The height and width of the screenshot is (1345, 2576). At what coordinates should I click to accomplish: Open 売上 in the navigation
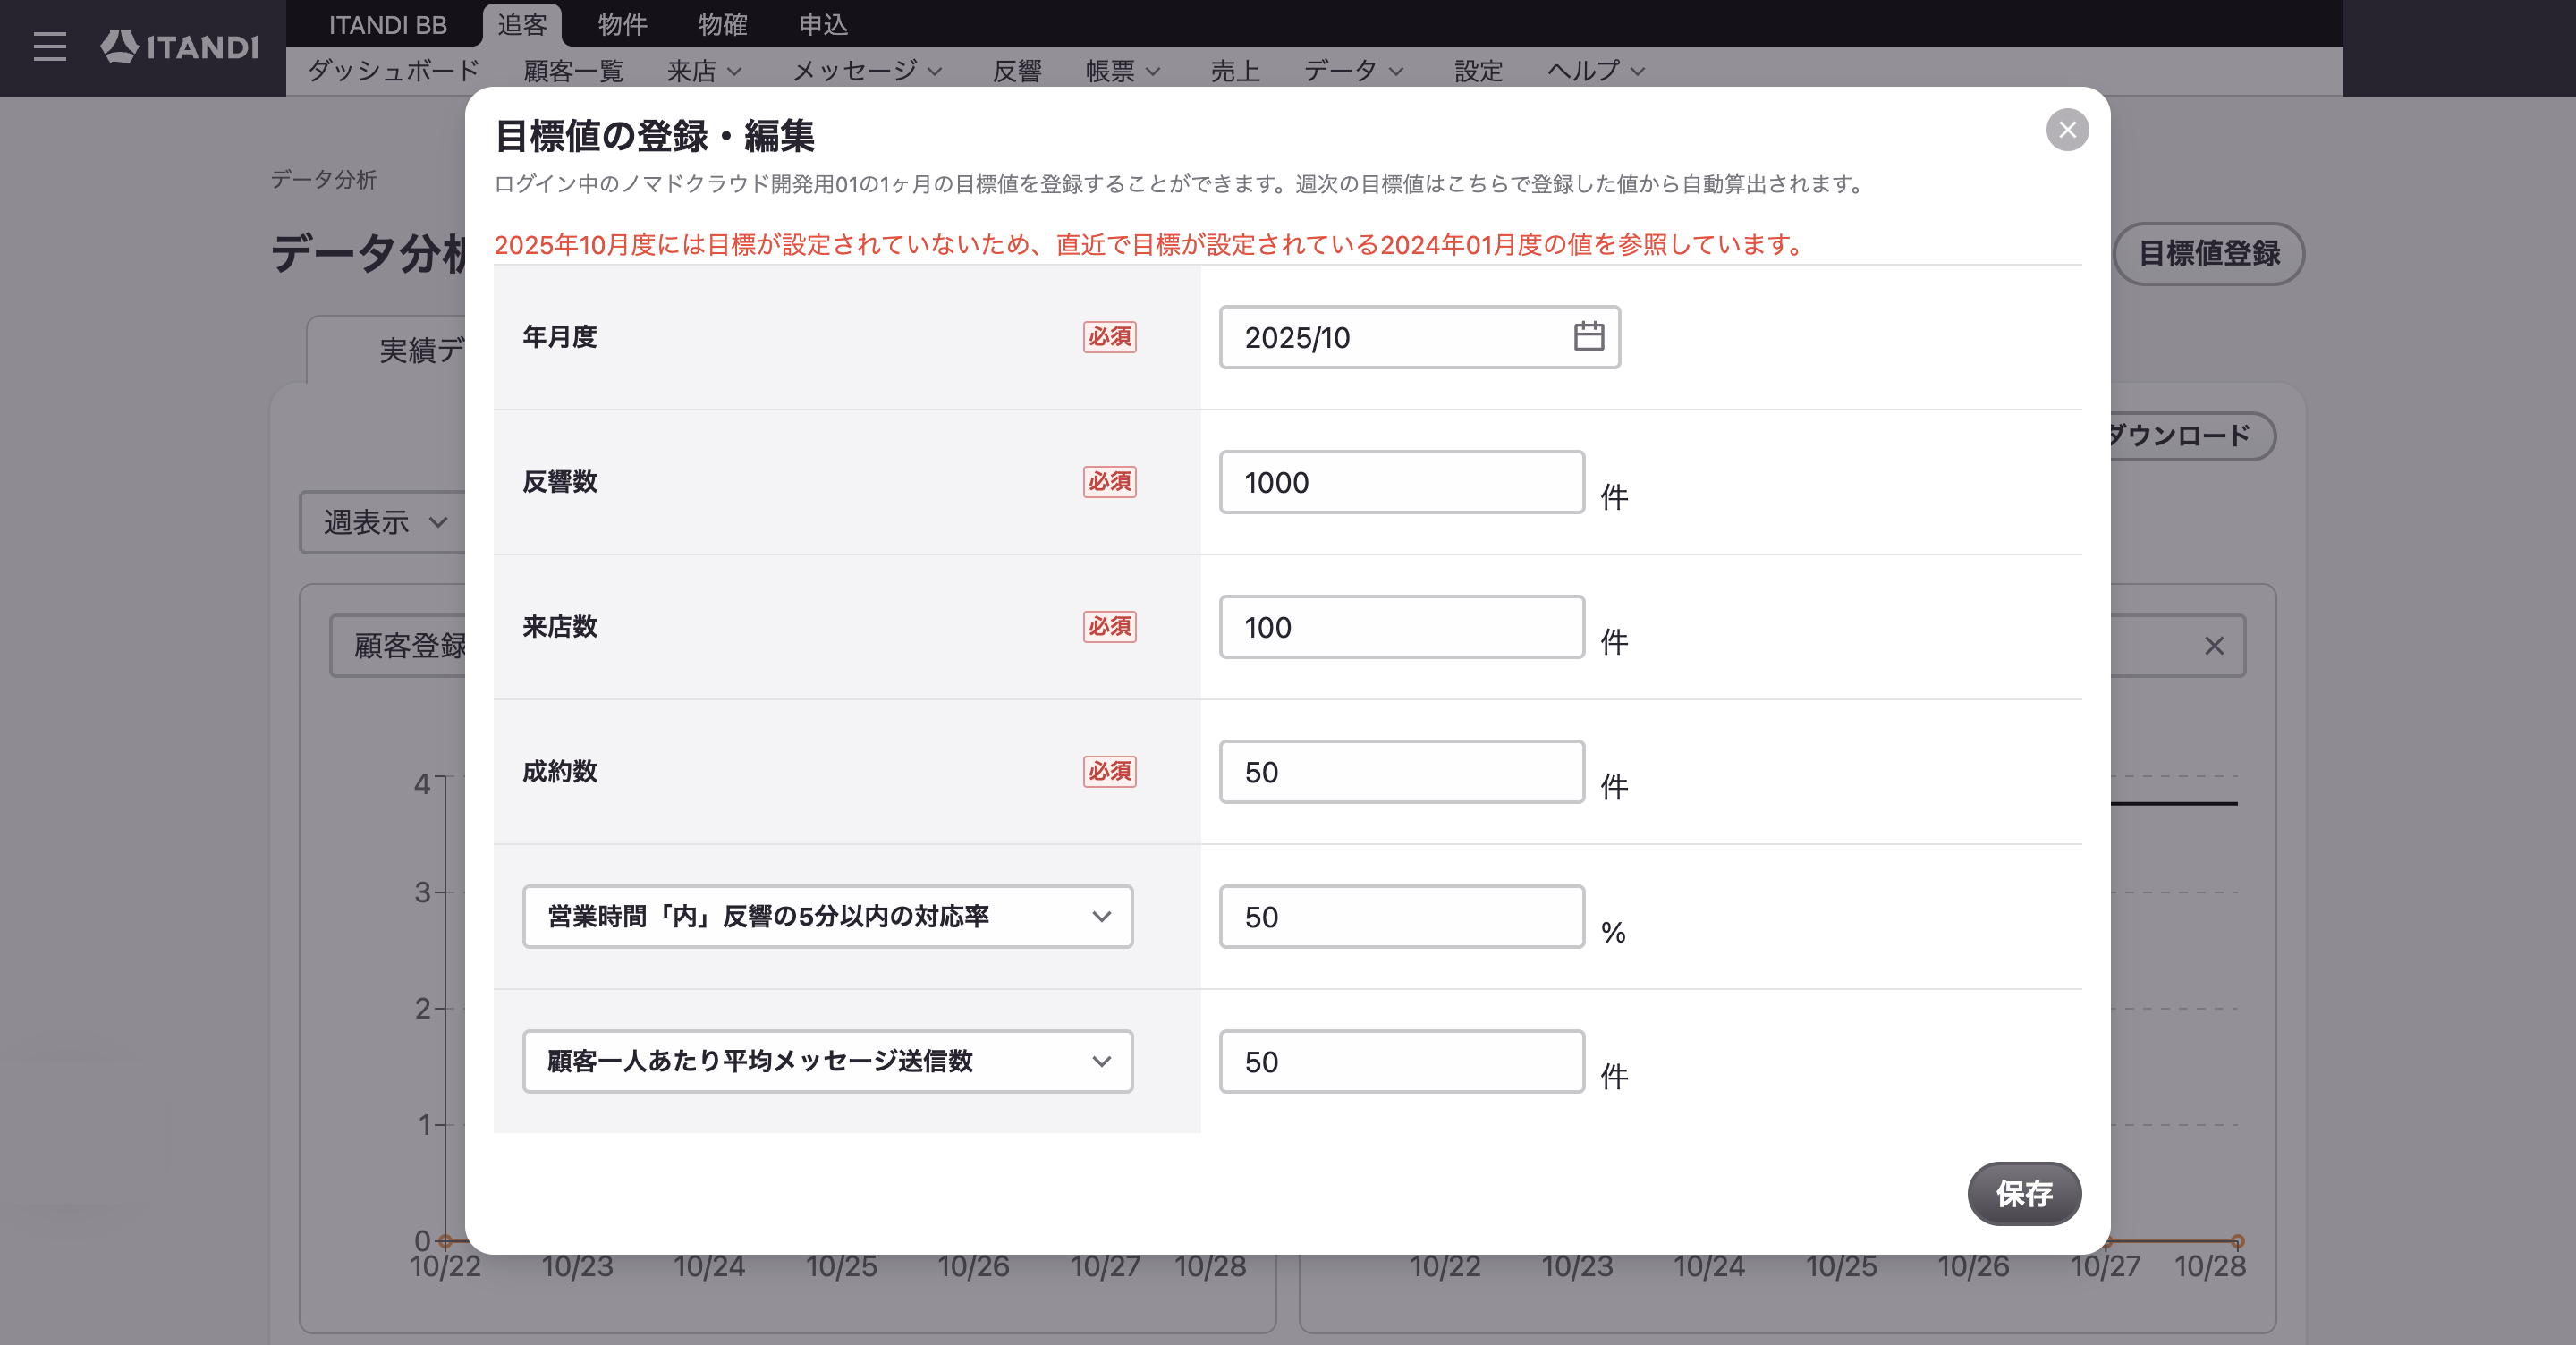point(1235,71)
